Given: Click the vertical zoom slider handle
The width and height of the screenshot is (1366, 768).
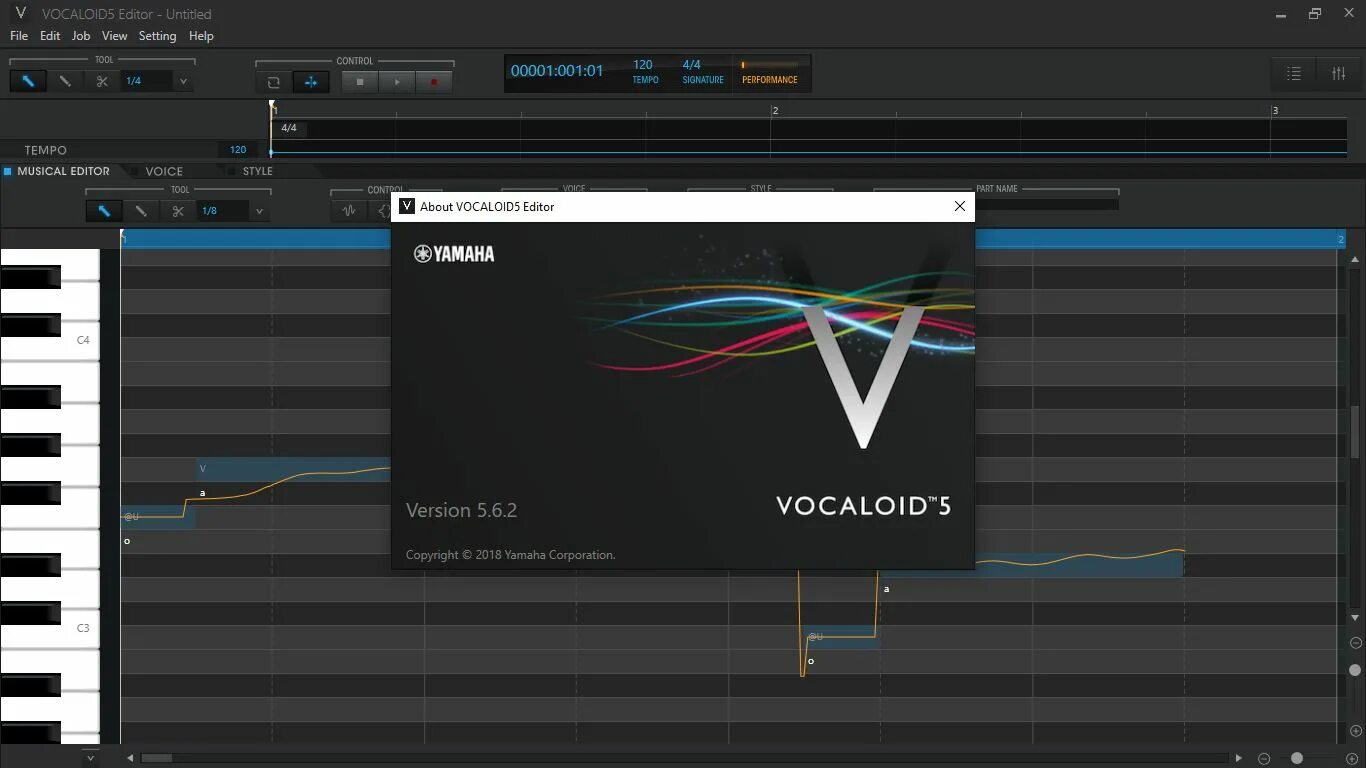Looking at the screenshot, I should (1356, 670).
